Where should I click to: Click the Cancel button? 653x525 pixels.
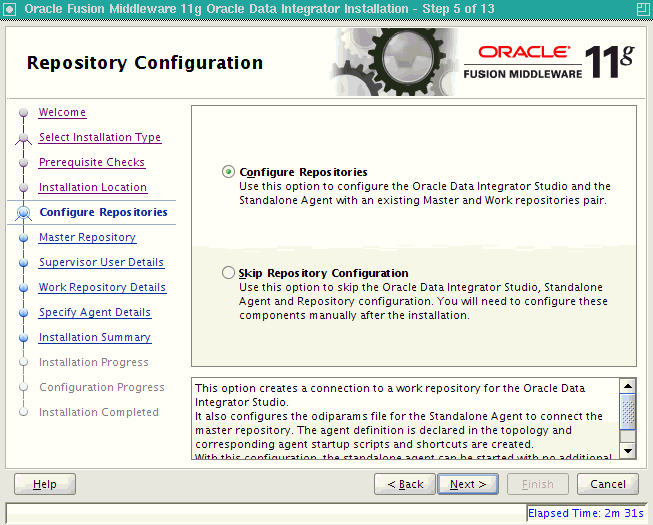[608, 484]
